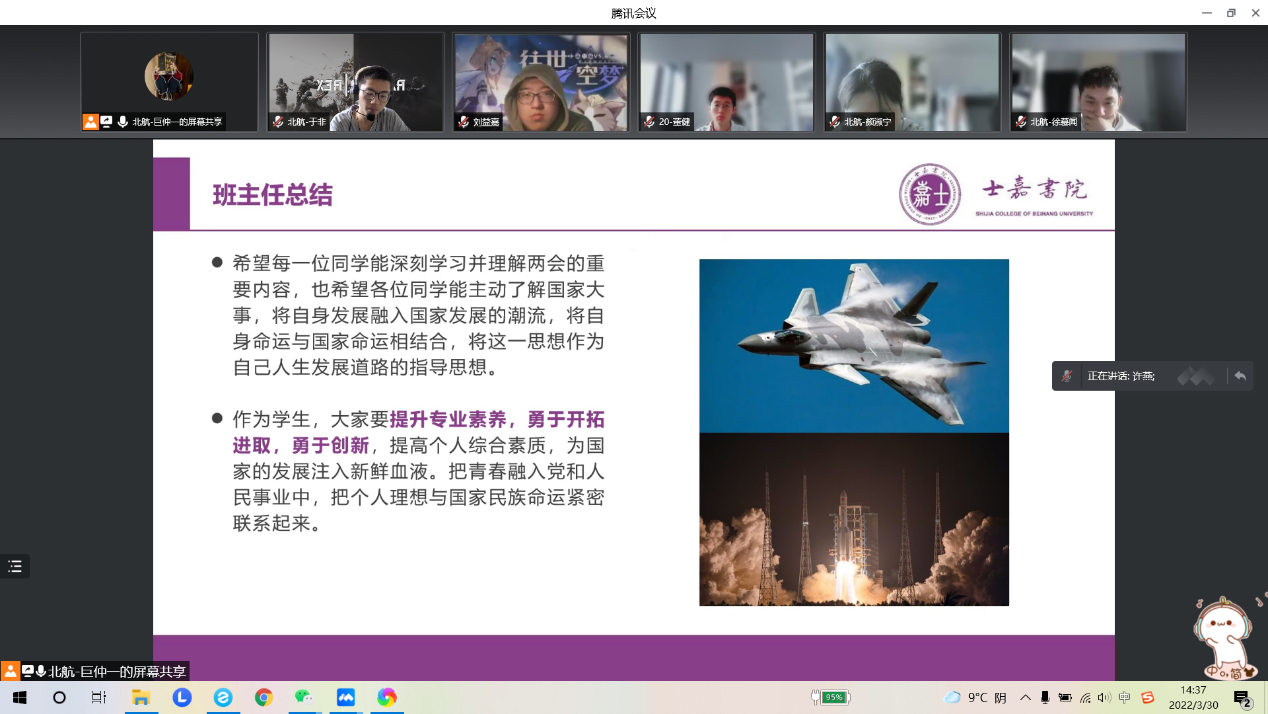This screenshot has width=1268, height=714.
Task: Open the blue e browser in taskbar
Action: point(222,698)
